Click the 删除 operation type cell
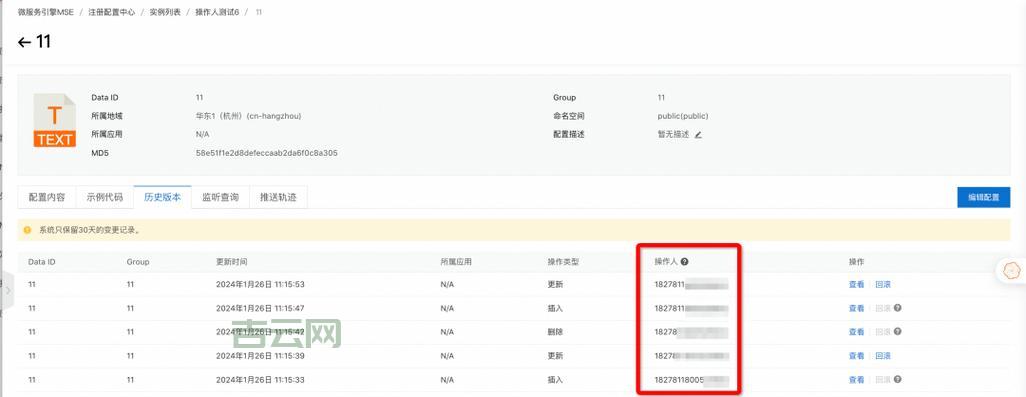The width and height of the screenshot is (1026, 397). pyautogui.click(x=556, y=332)
